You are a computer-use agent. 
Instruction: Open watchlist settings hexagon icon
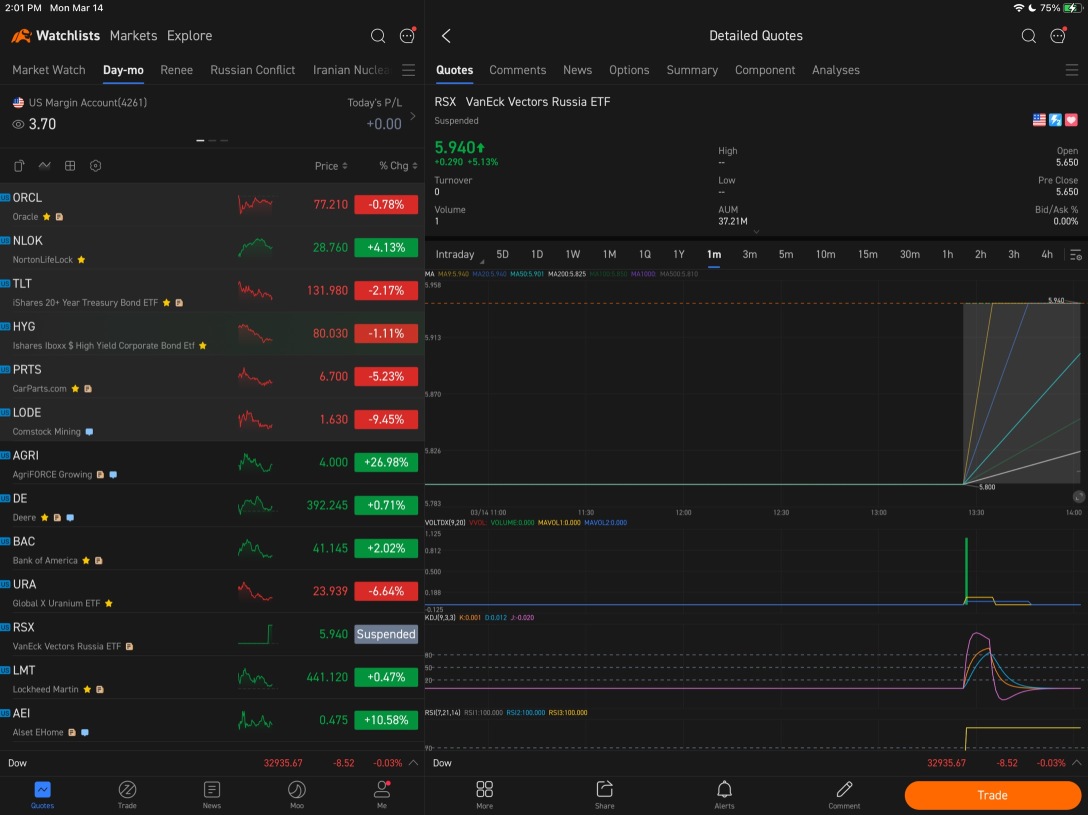coord(96,166)
